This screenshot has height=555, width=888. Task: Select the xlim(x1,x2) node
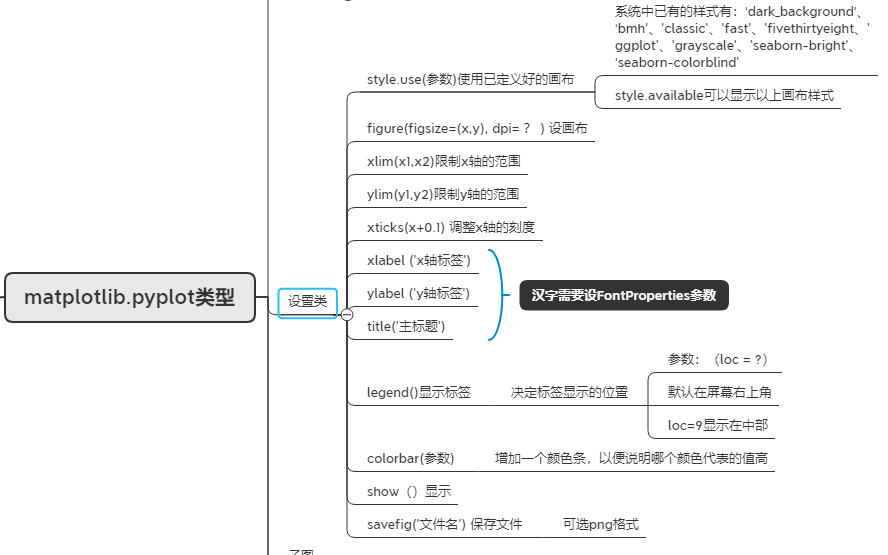[443, 161]
